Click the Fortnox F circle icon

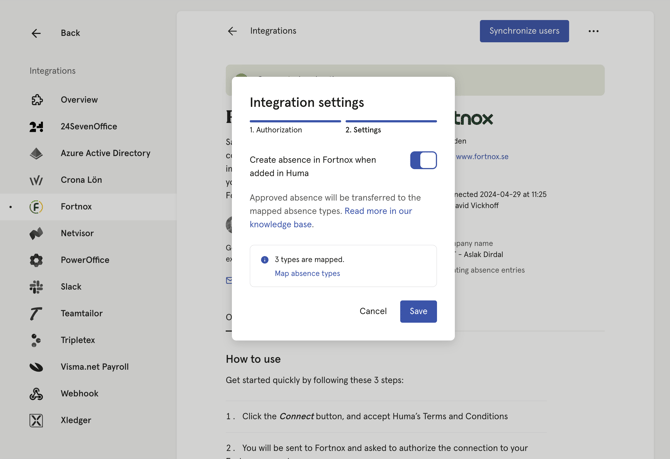click(x=36, y=207)
